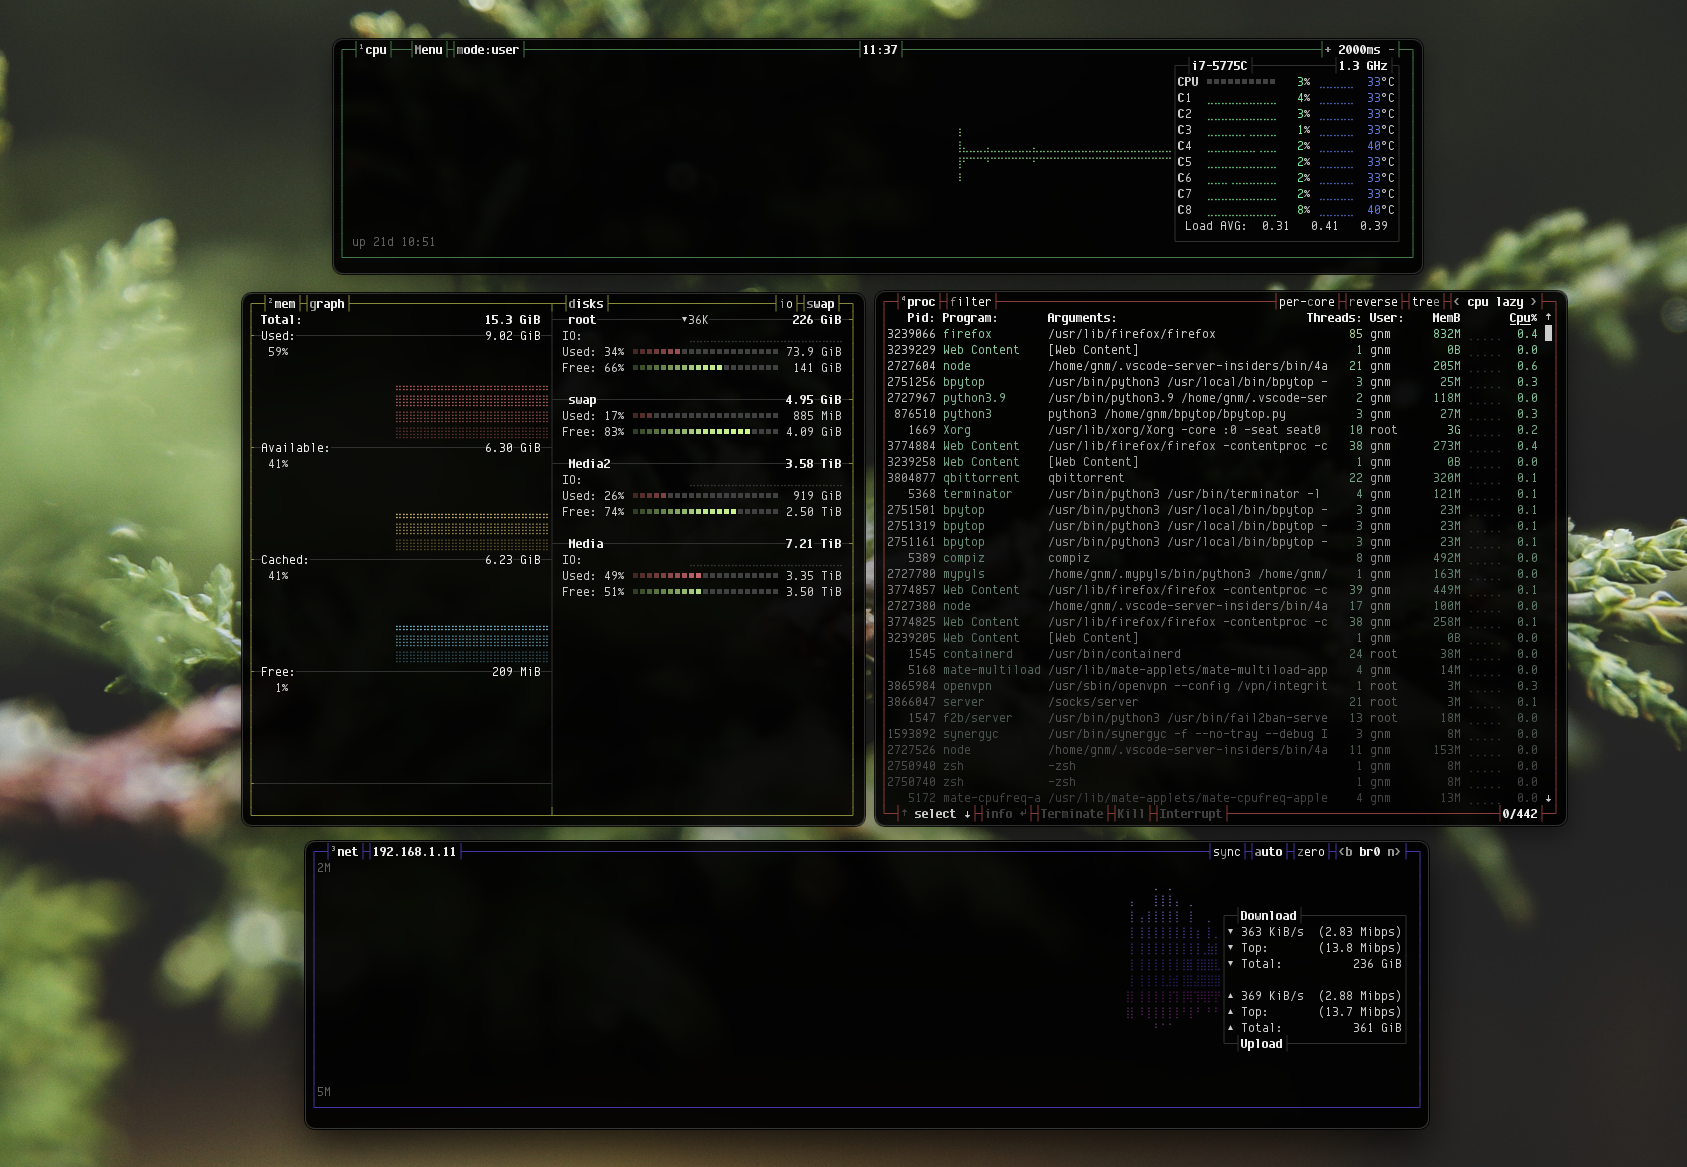Viewport: 1687px width, 1167px height.
Task: Expand io view in disks box
Action: (x=785, y=303)
